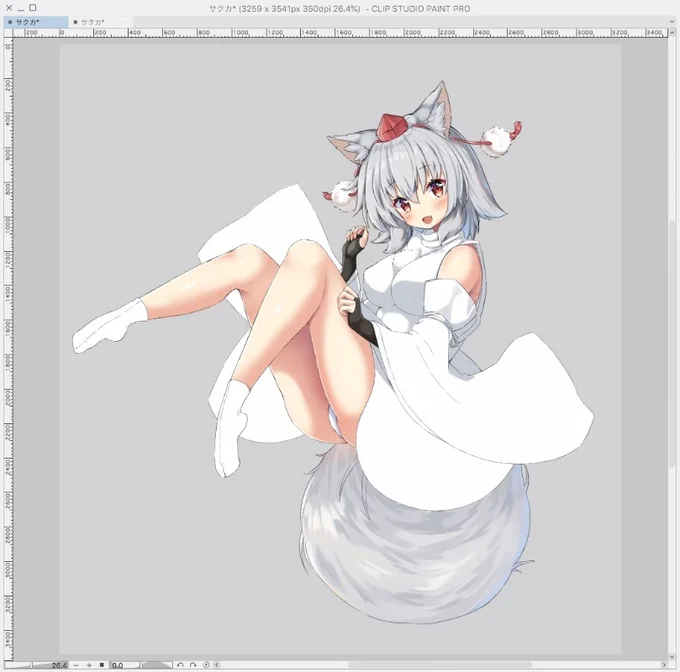Click the reset rotation circular icon

(x=206, y=665)
